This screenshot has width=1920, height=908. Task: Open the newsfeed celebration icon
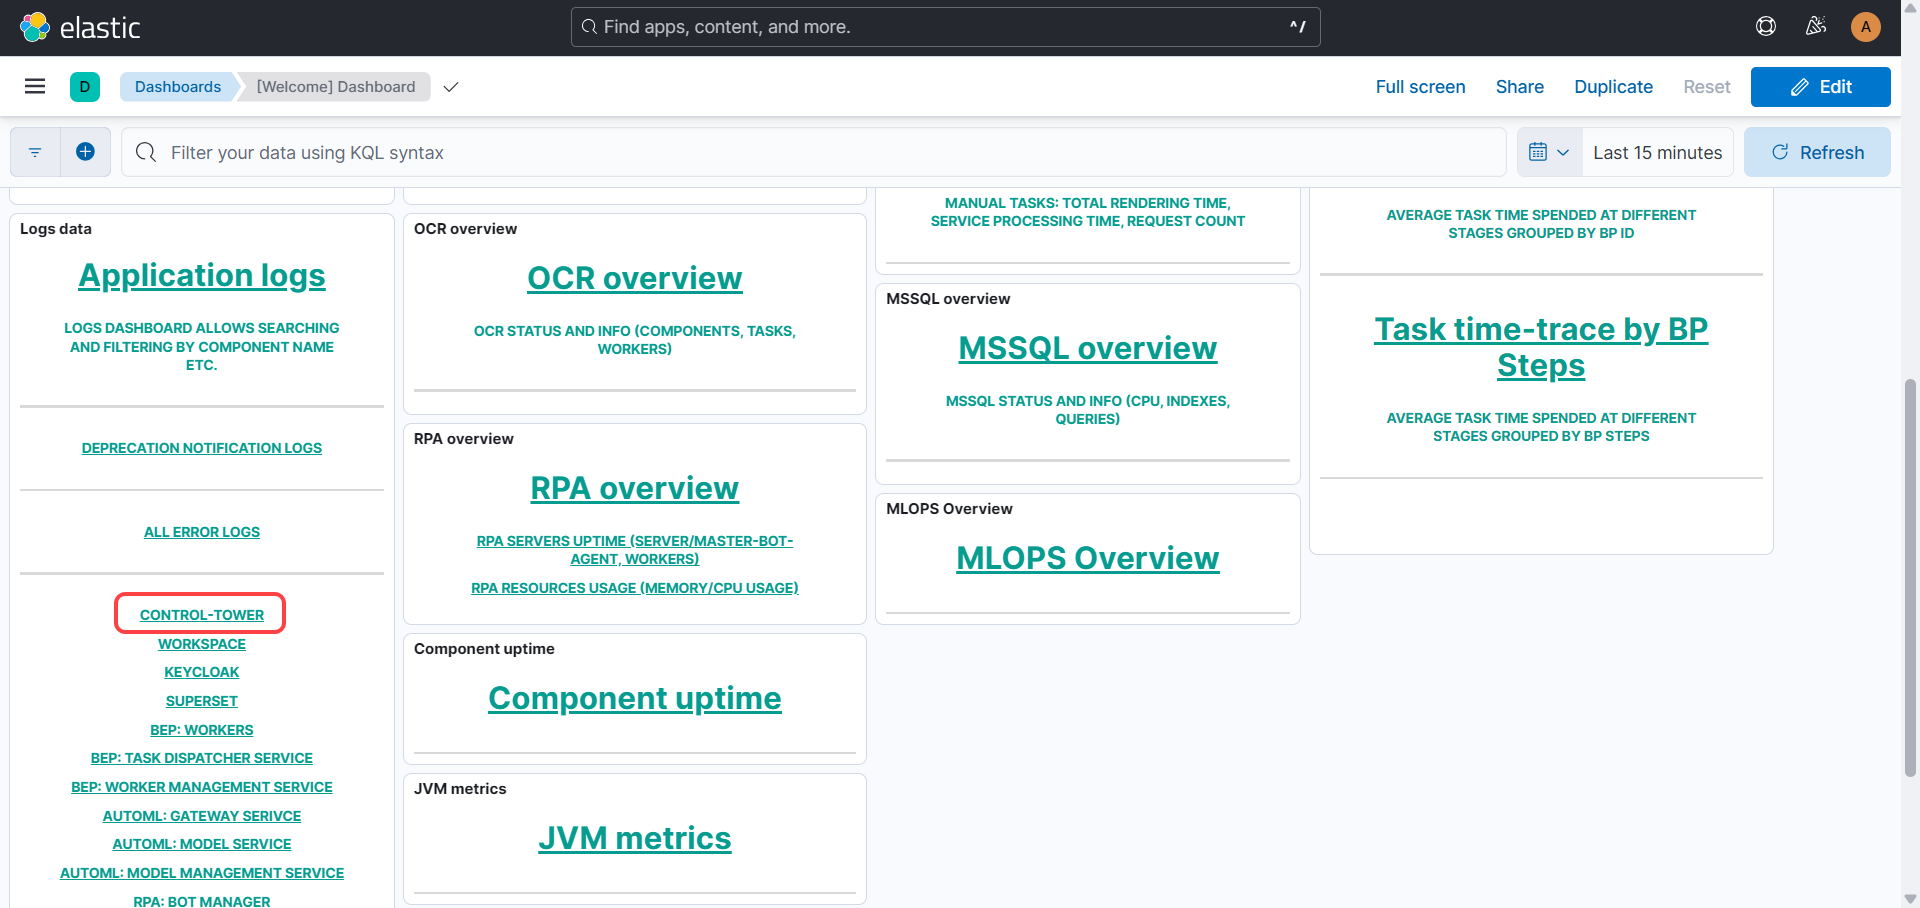tap(1816, 27)
